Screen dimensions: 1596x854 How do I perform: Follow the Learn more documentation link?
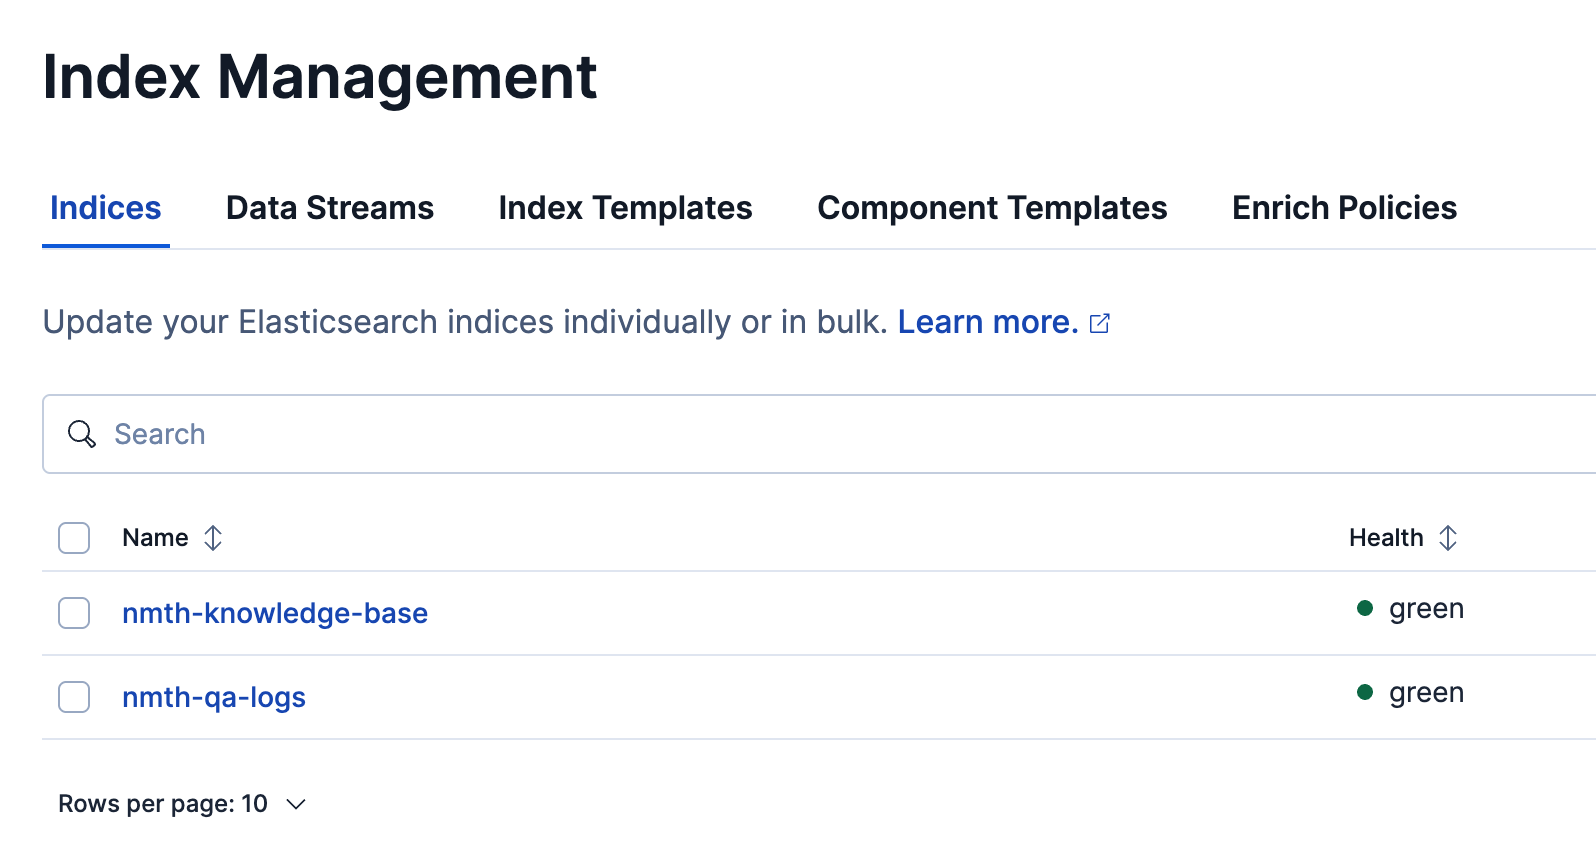pos(987,322)
